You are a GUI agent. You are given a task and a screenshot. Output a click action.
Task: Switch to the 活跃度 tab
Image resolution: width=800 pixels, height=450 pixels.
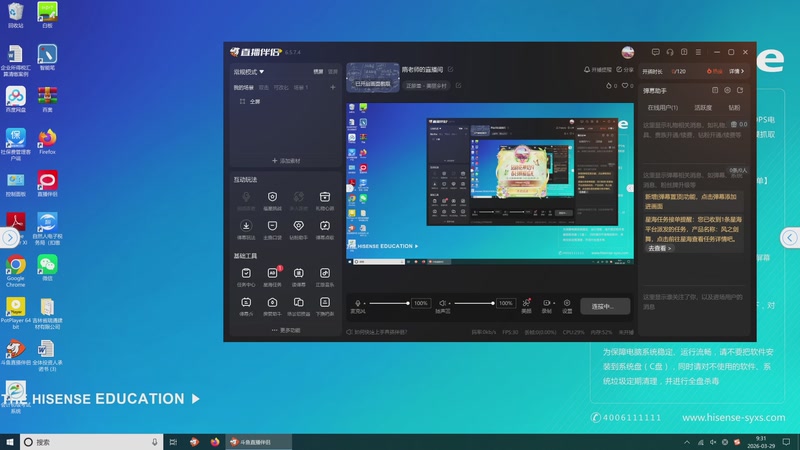pyautogui.click(x=703, y=108)
